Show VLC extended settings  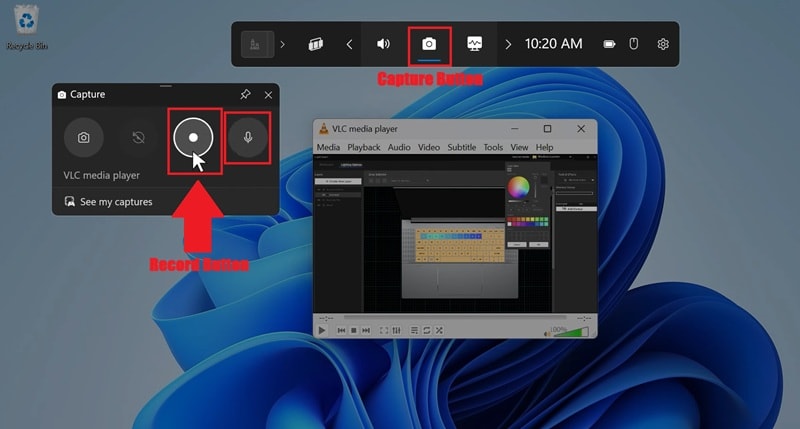pyautogui.click(x=396, y=331)
